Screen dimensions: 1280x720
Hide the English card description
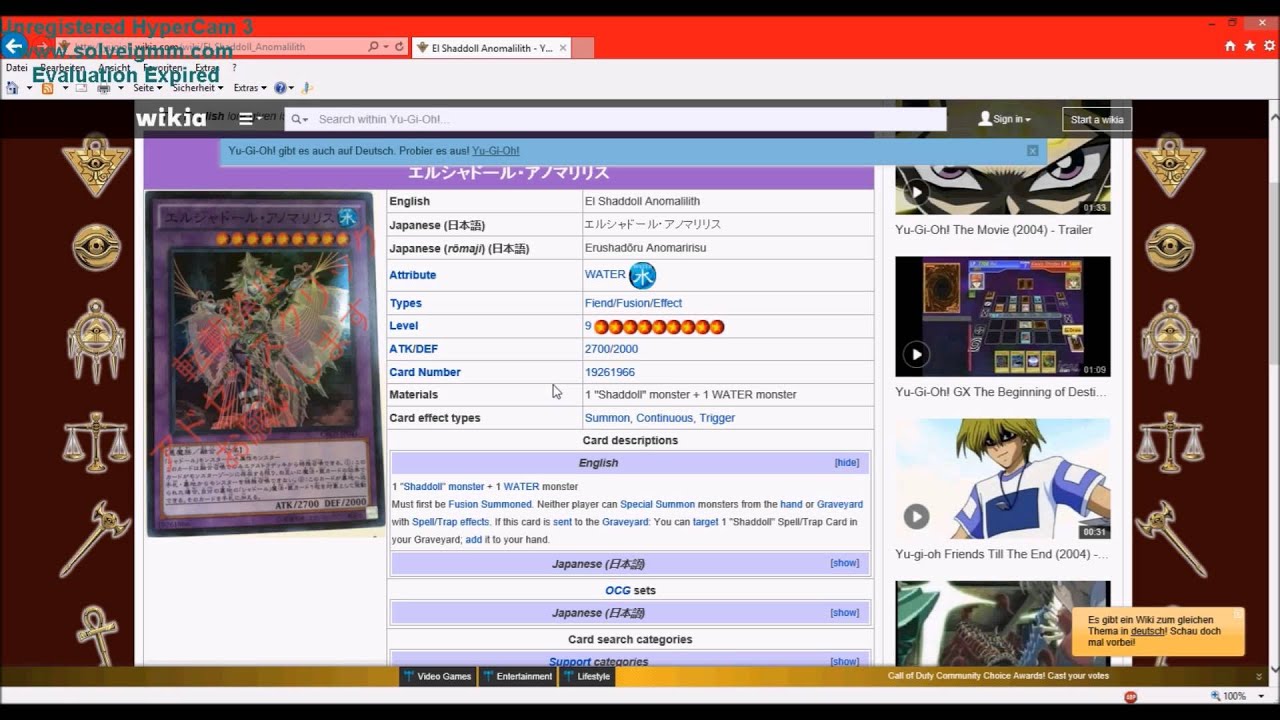[847, 463]
